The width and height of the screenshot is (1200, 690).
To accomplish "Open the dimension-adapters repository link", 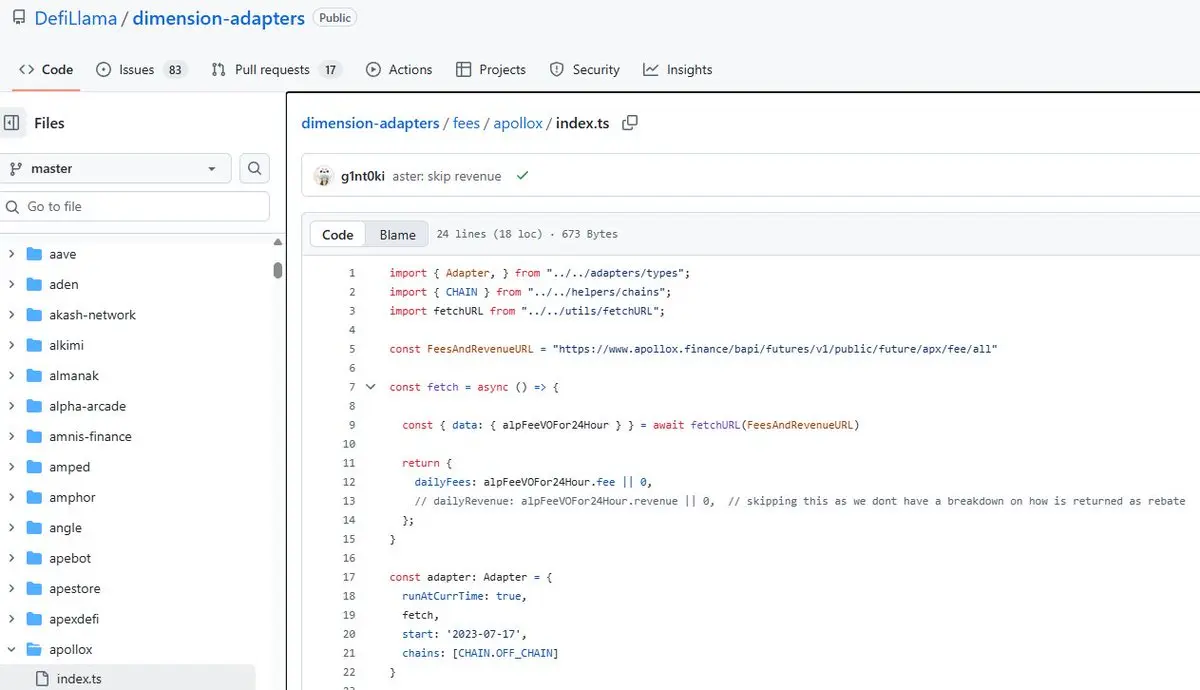I will pos(219,18).
